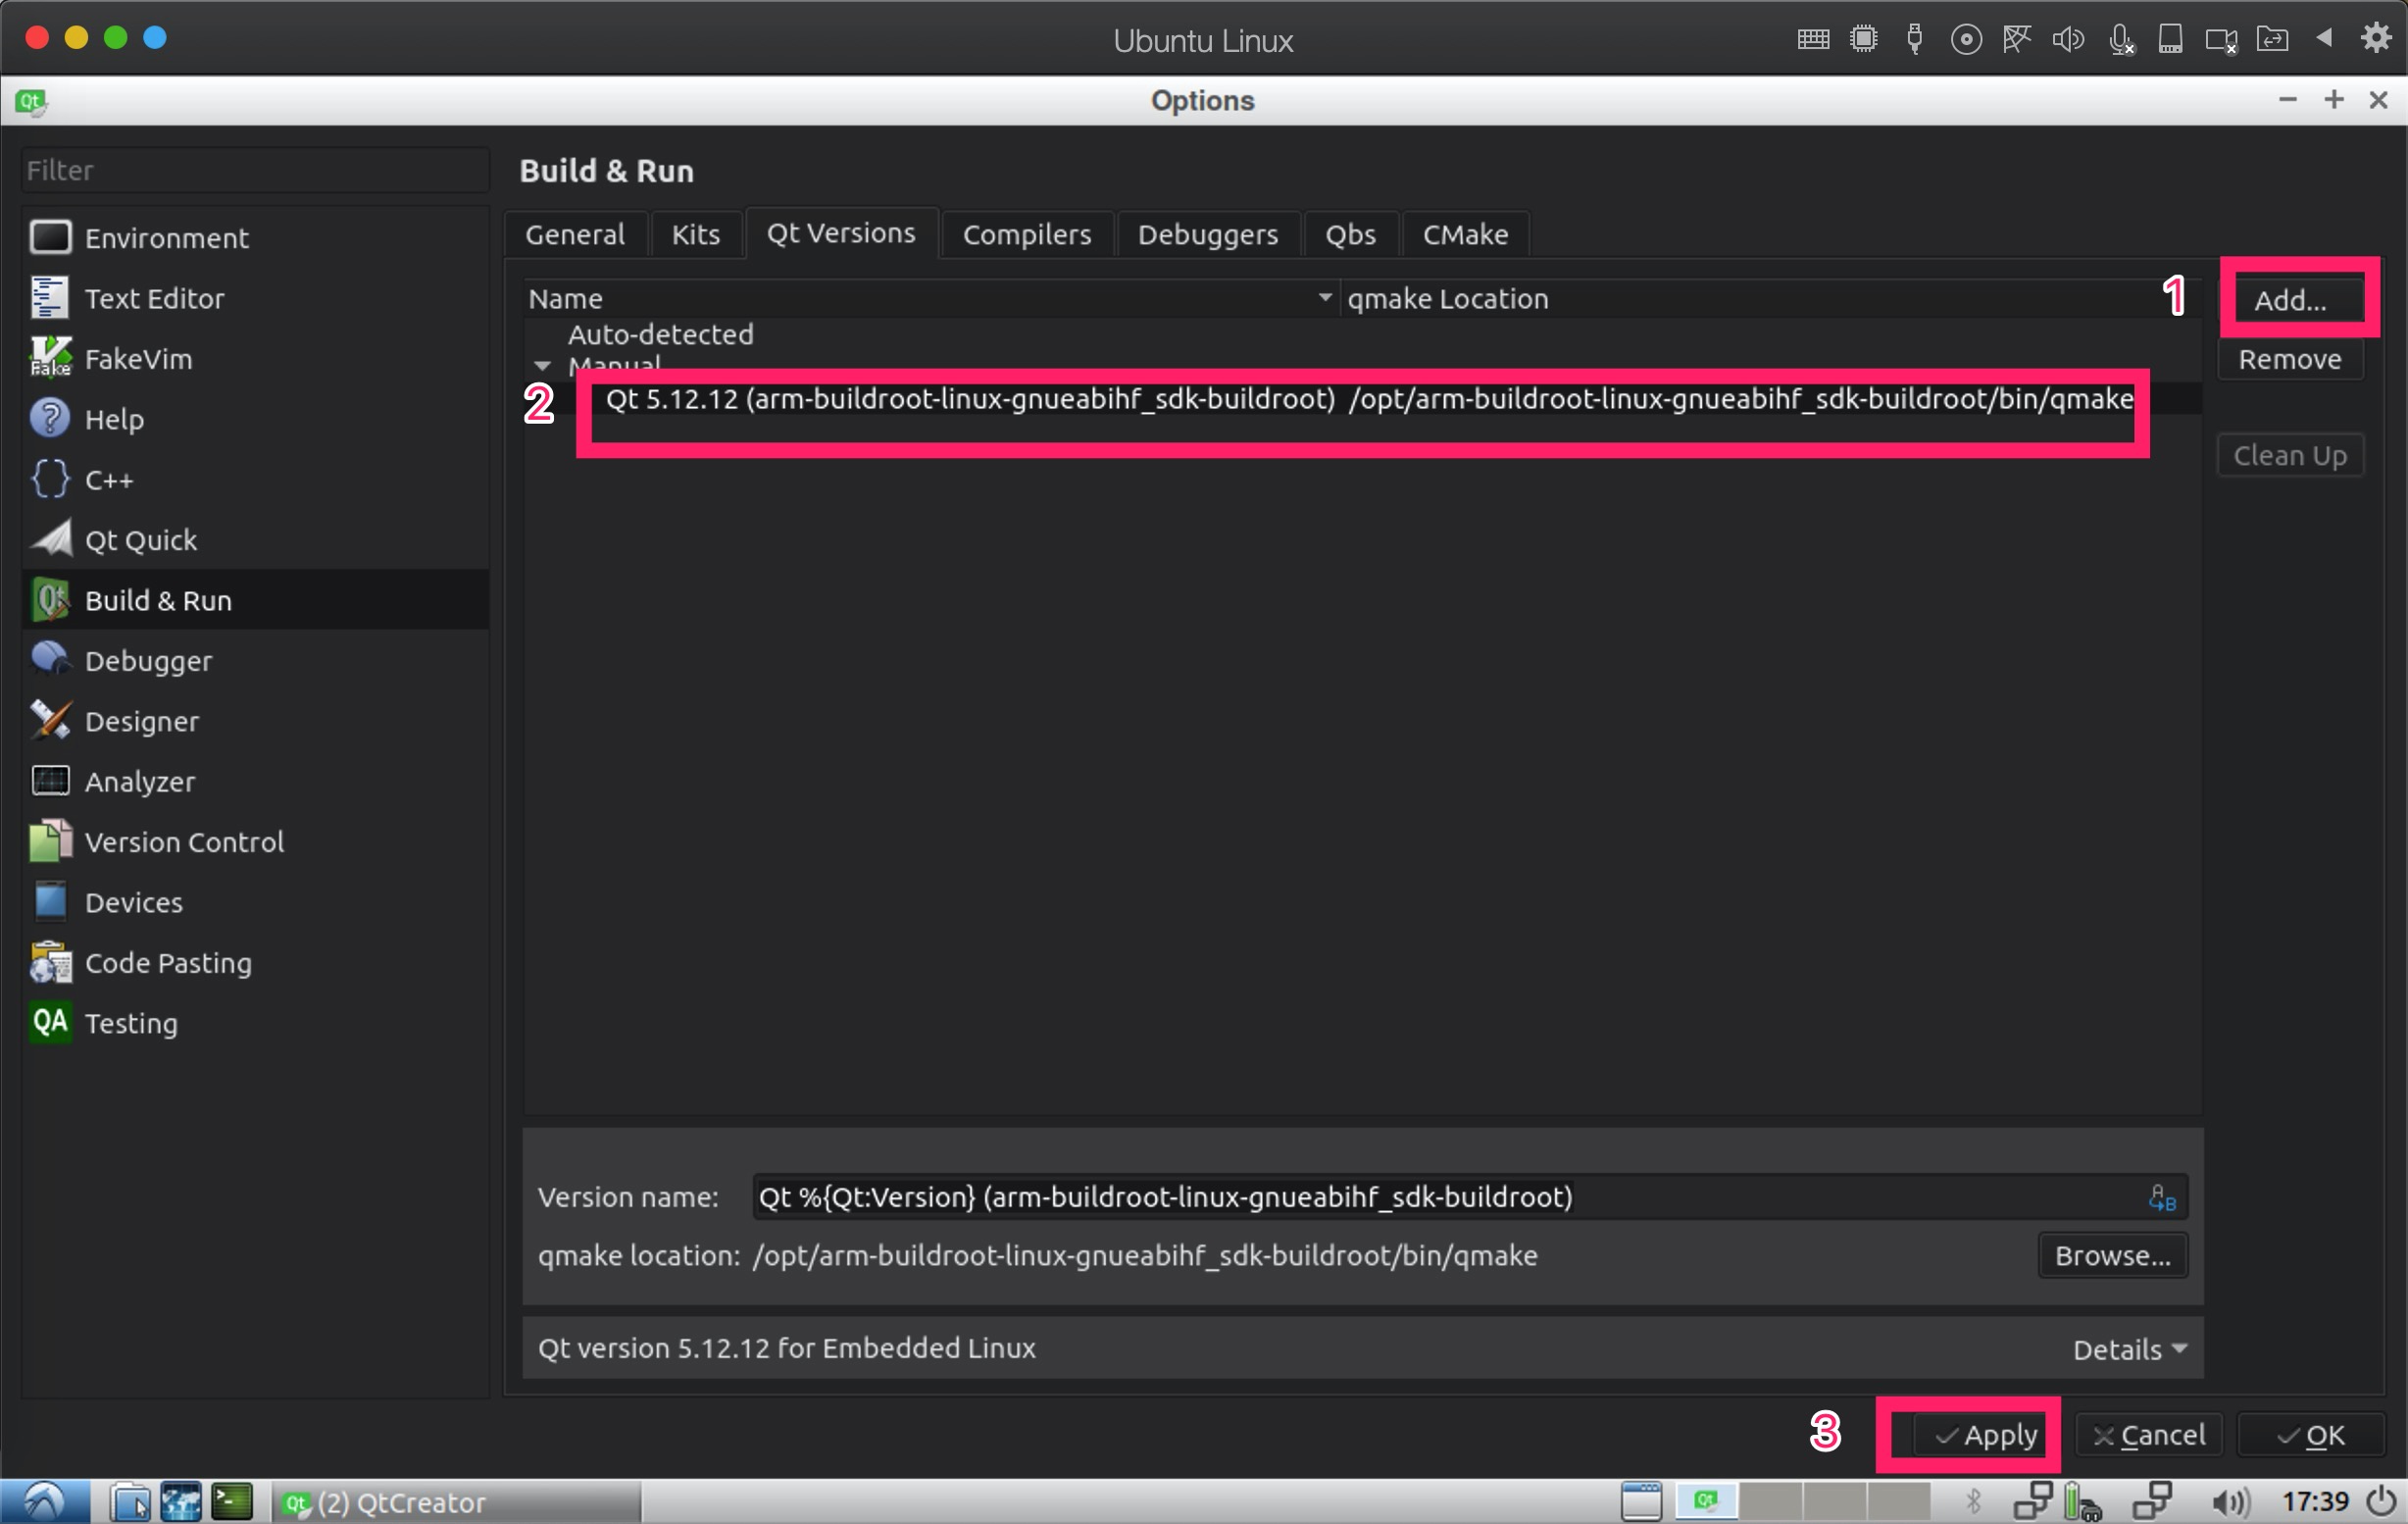The image size is (2408, 1524).
Task: Open the Version Control settings category
Action: point(255,842)
